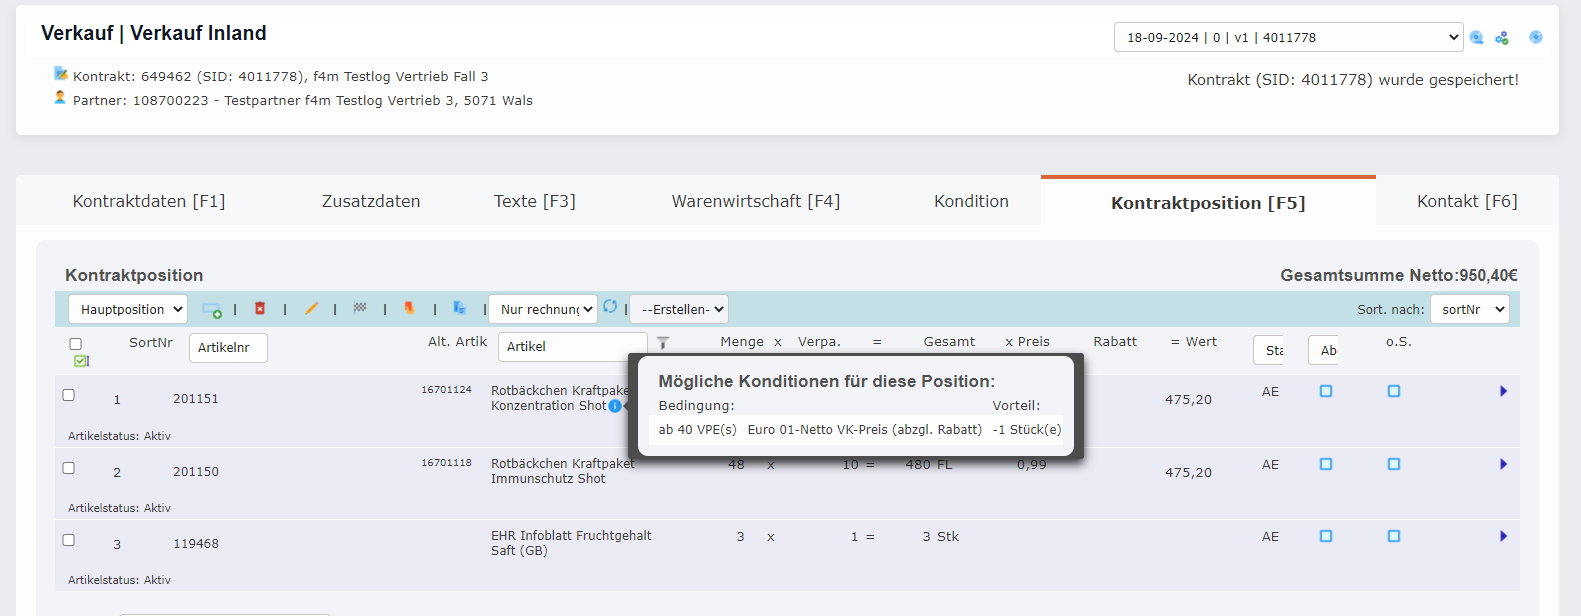Viewport: 1581px width, 616px height.
Task: Click the Rabatt column header
Action: coord(1115,342)
